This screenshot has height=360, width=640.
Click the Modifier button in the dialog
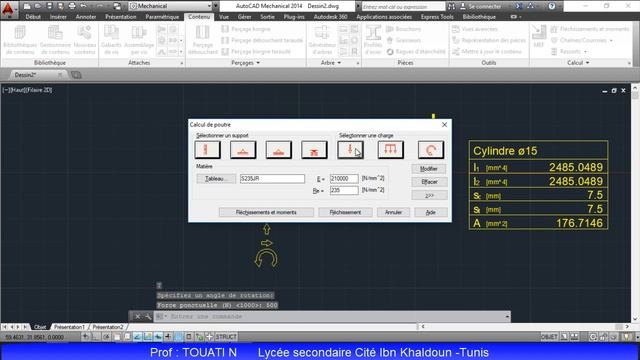click(x=429, y=169)
